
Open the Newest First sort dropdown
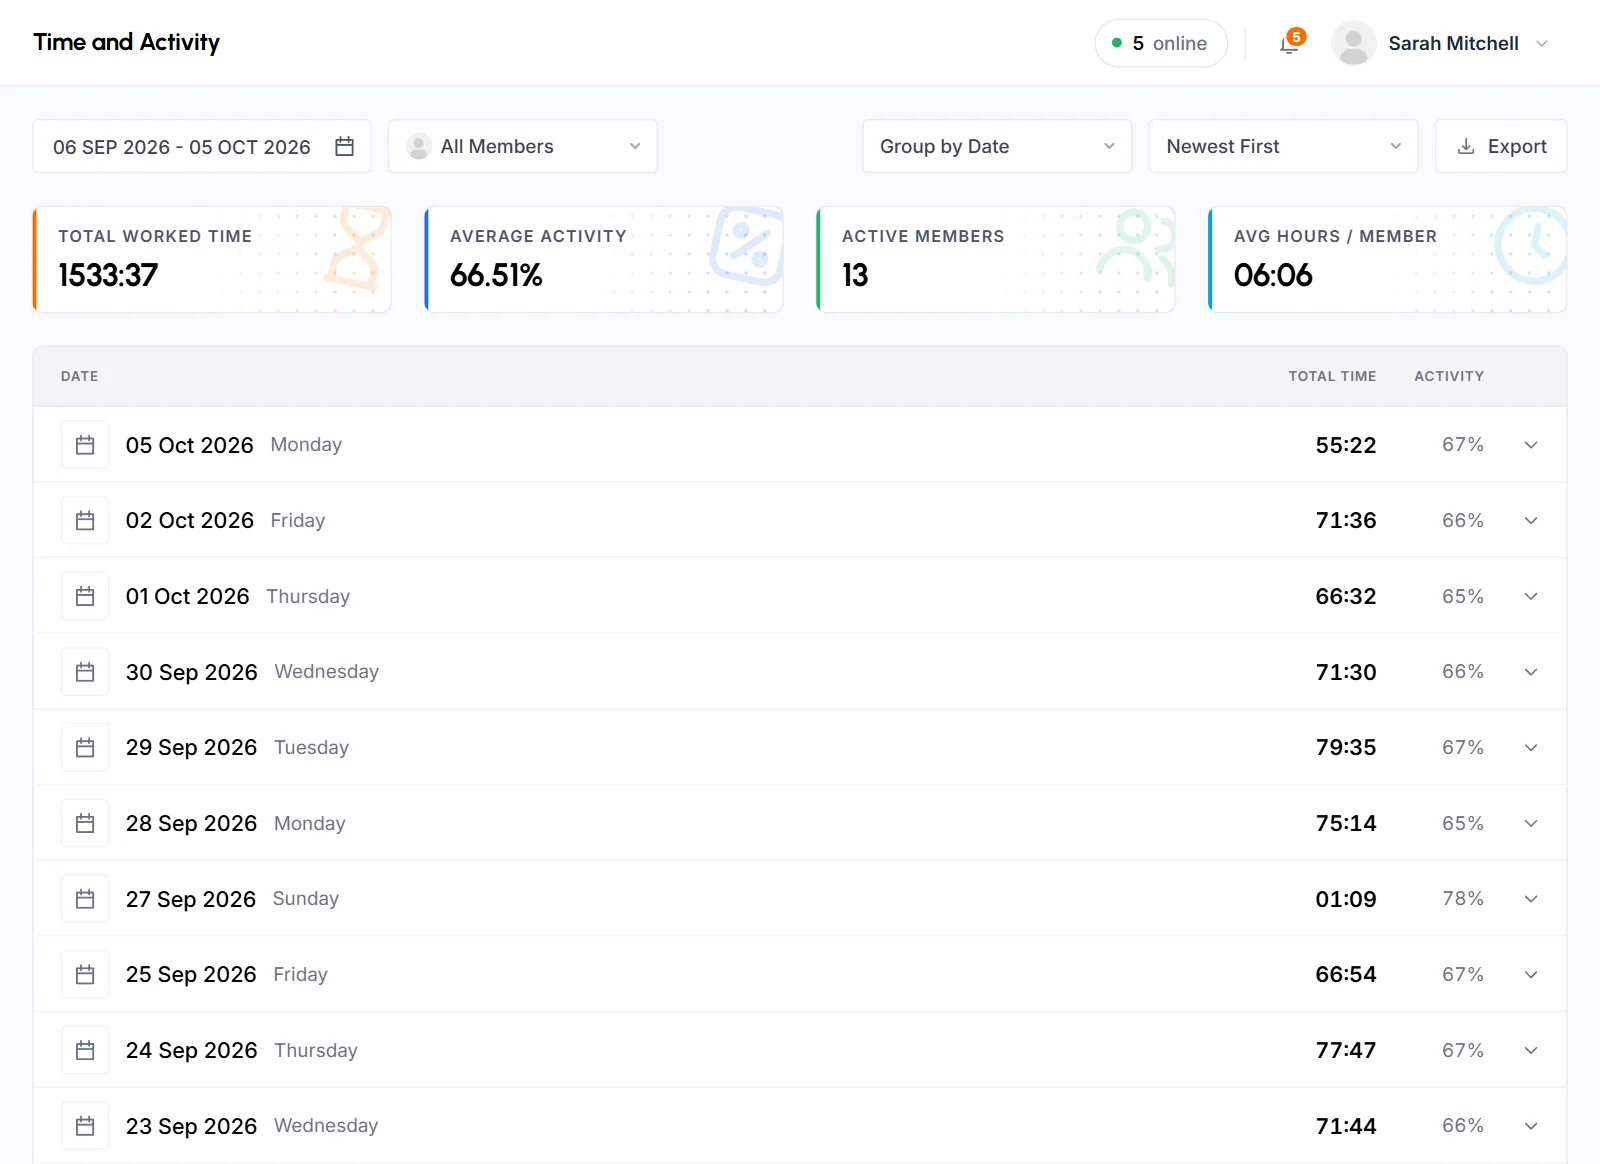pyautogui.click(x=1283, y=146)
